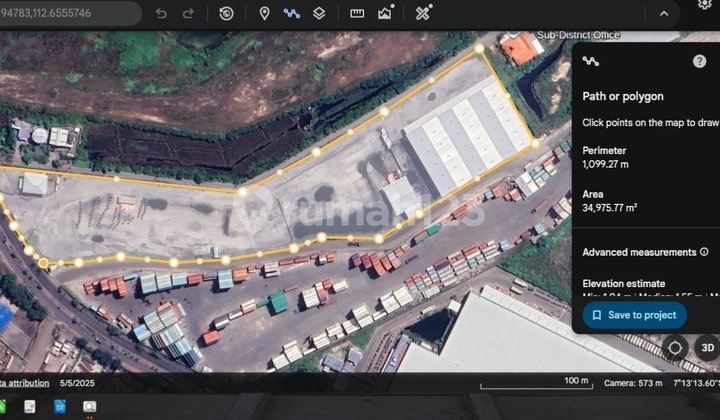Click the Area 34,975.77 m² value
Image resolution: width=720 pixels, height=420 pixels.
(609, 208)
